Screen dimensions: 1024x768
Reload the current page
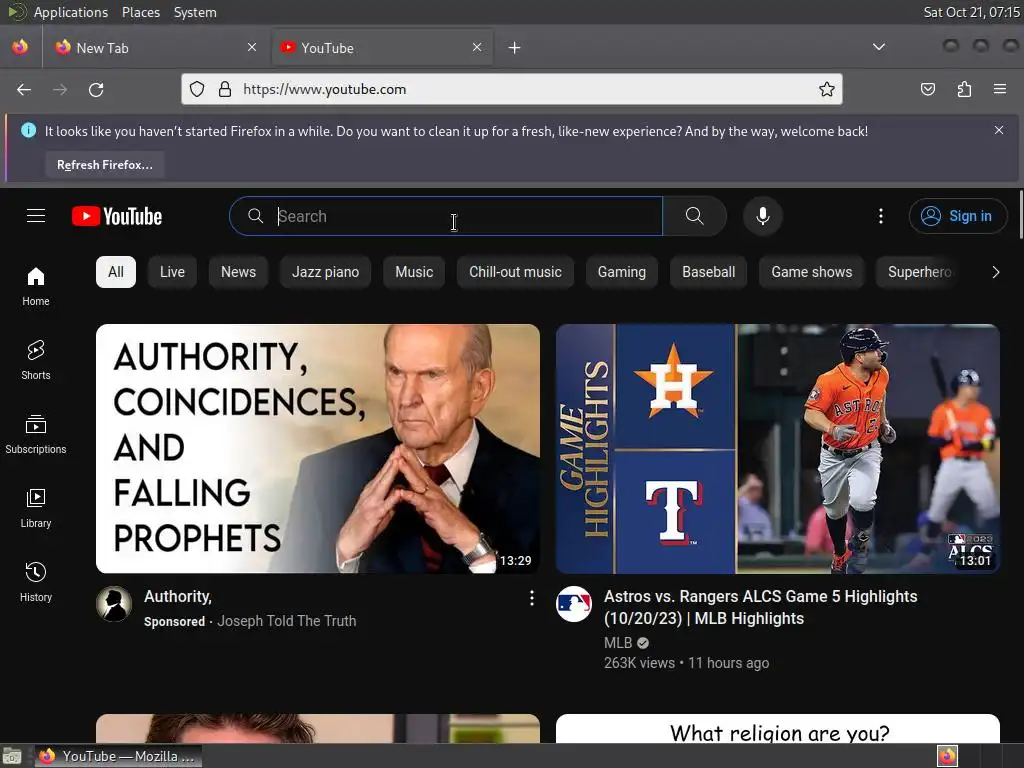tap(96, 89)
